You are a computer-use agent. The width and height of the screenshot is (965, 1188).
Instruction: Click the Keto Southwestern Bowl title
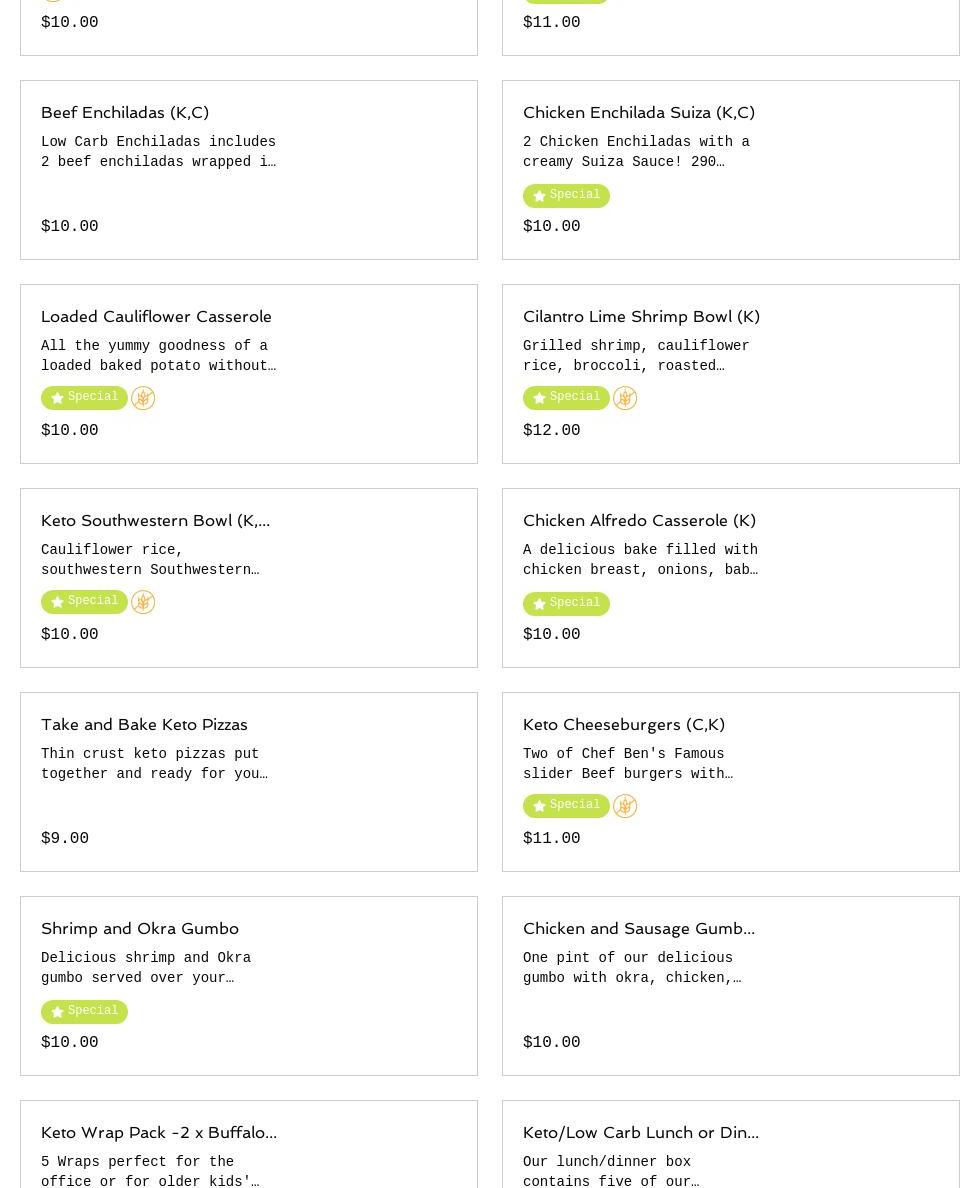[x=155, y=521]
